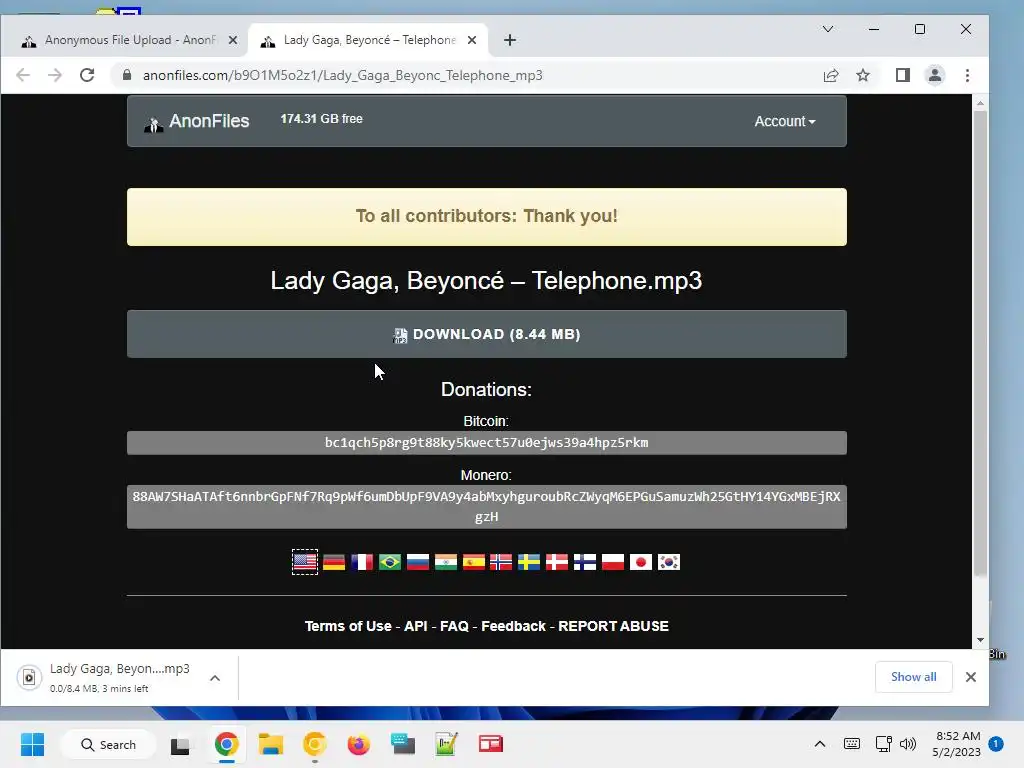The image size is (1024, 768).
Task: Expand the Lady Gaga mp3 download options
Action: pyautogui.click(x=215, y=678)
